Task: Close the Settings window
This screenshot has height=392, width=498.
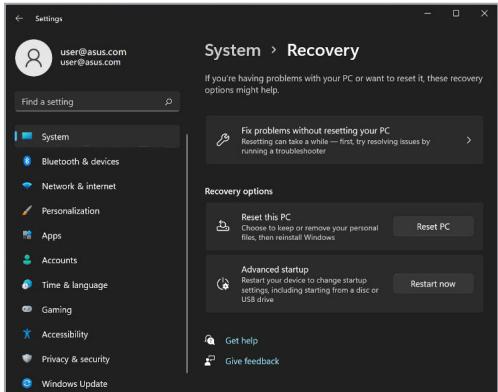Action: click(x=484, y=13)
